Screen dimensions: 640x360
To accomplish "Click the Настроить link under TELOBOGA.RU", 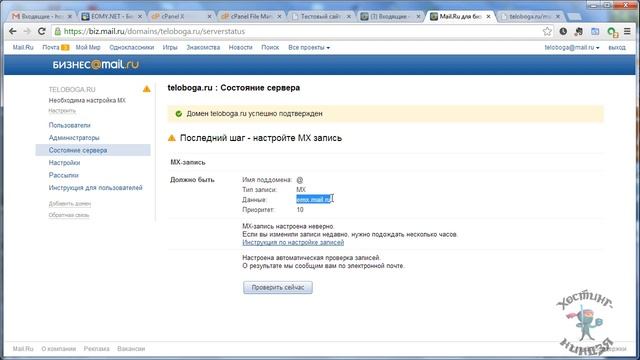I will [x=62, y=111].
